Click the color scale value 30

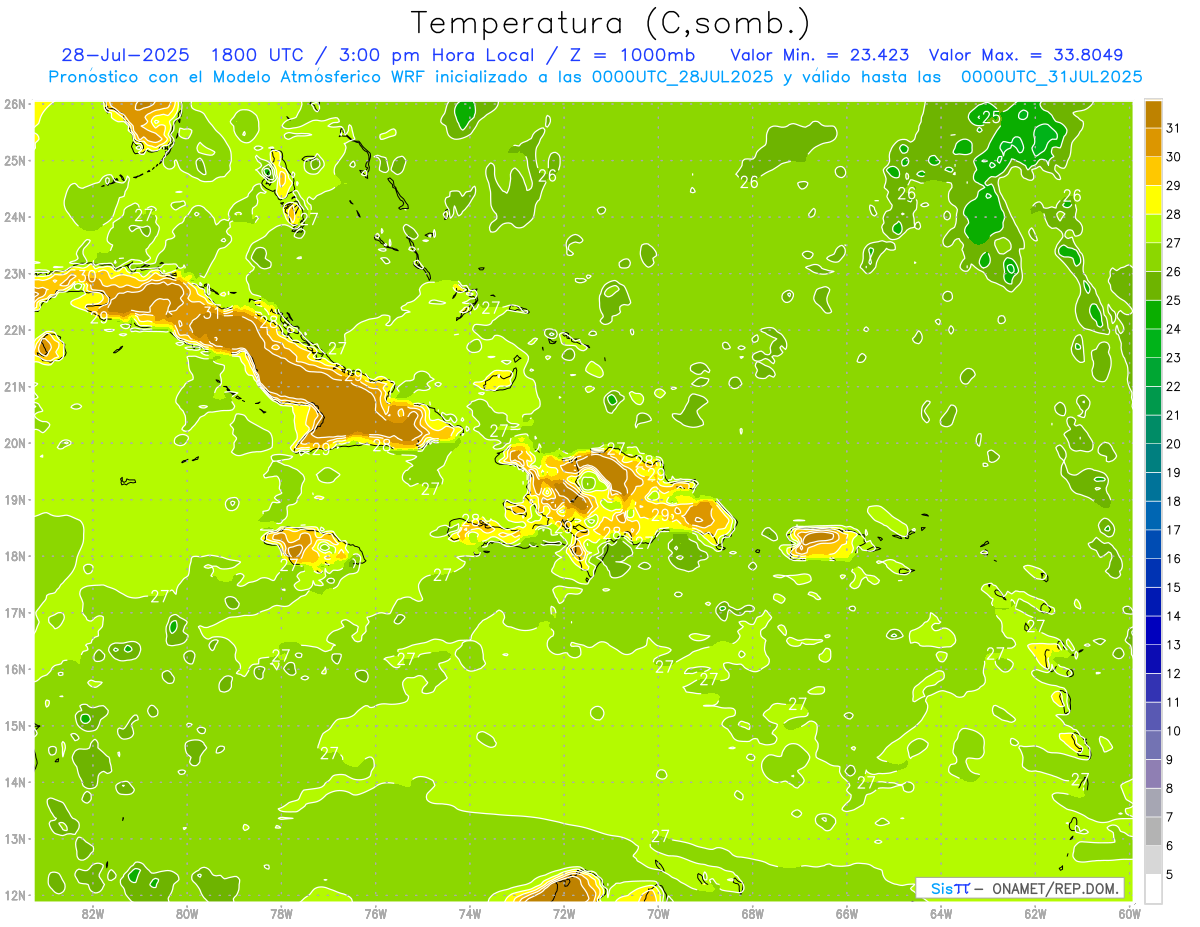[1173, 157]
